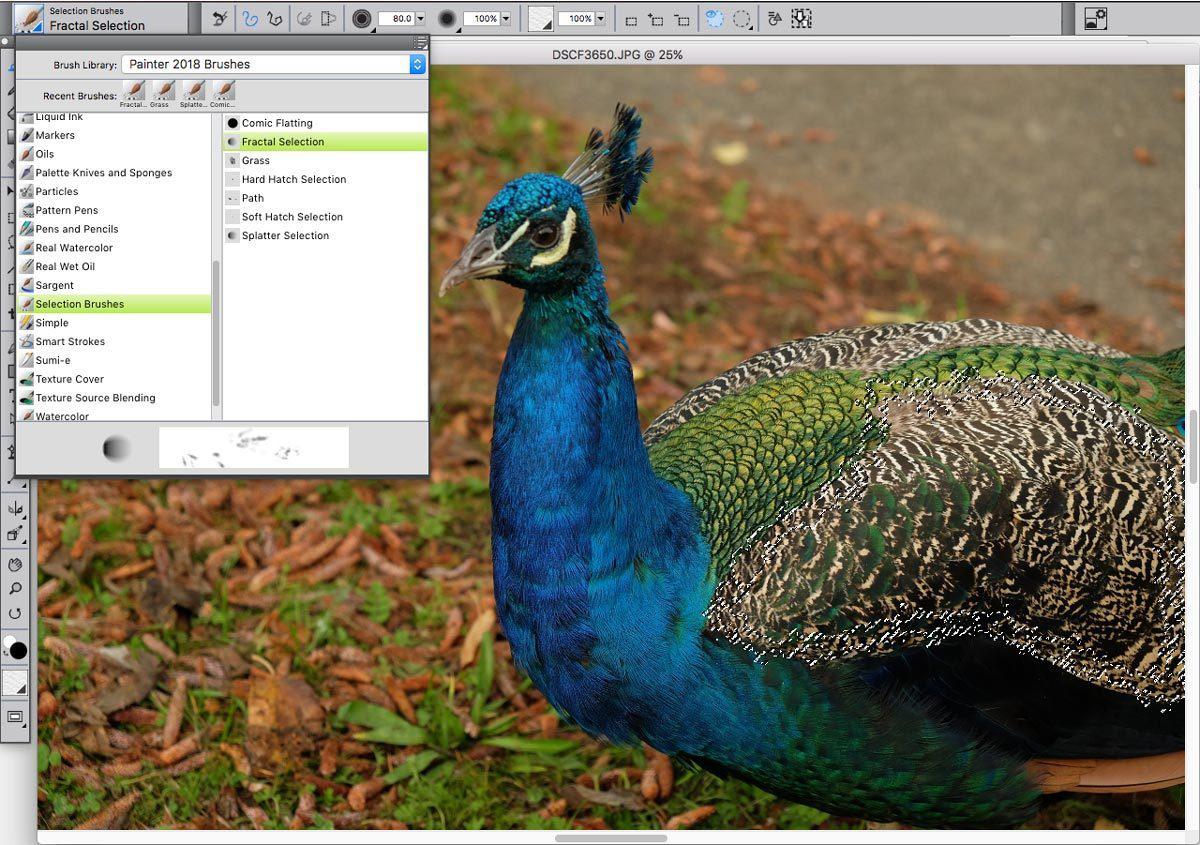This screenshot has height=845, width=1200.
Task: Open the view mode flyout in toolbox
Action: (15, 717)
